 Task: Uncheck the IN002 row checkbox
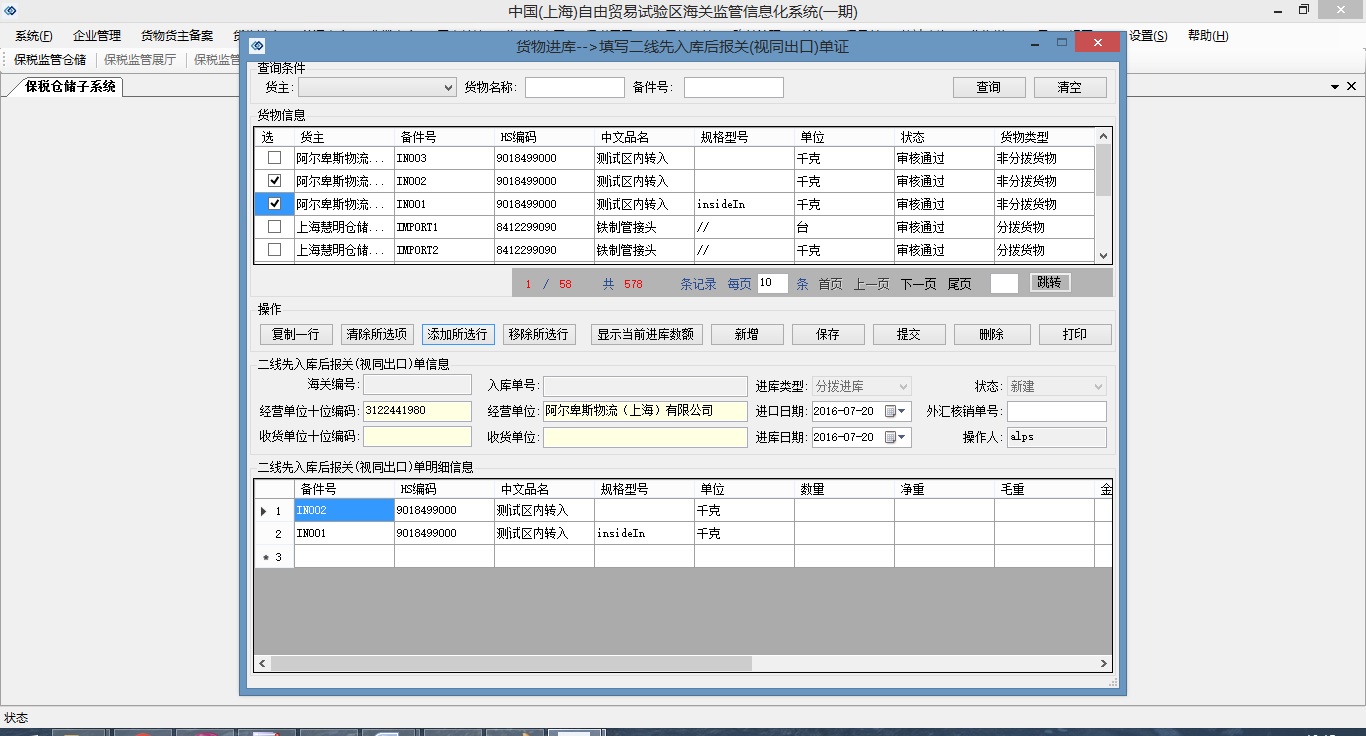point(274,181)
